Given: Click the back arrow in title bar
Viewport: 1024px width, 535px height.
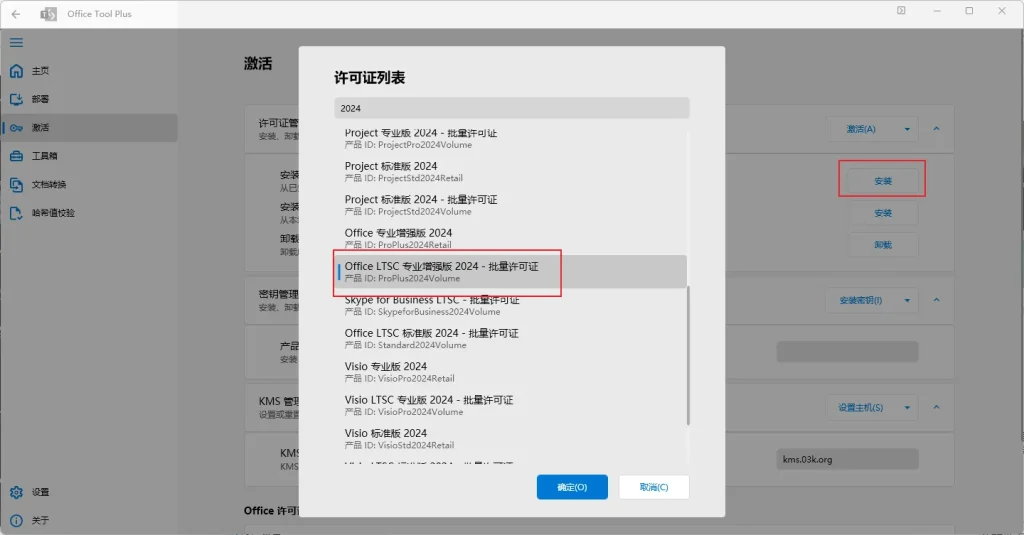Looking at the screenshot, I should (16, 14).
